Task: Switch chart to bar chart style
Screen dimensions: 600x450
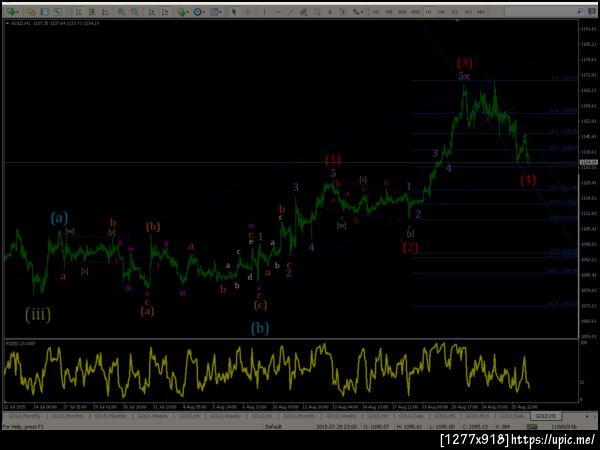Action: coord(79,12)
